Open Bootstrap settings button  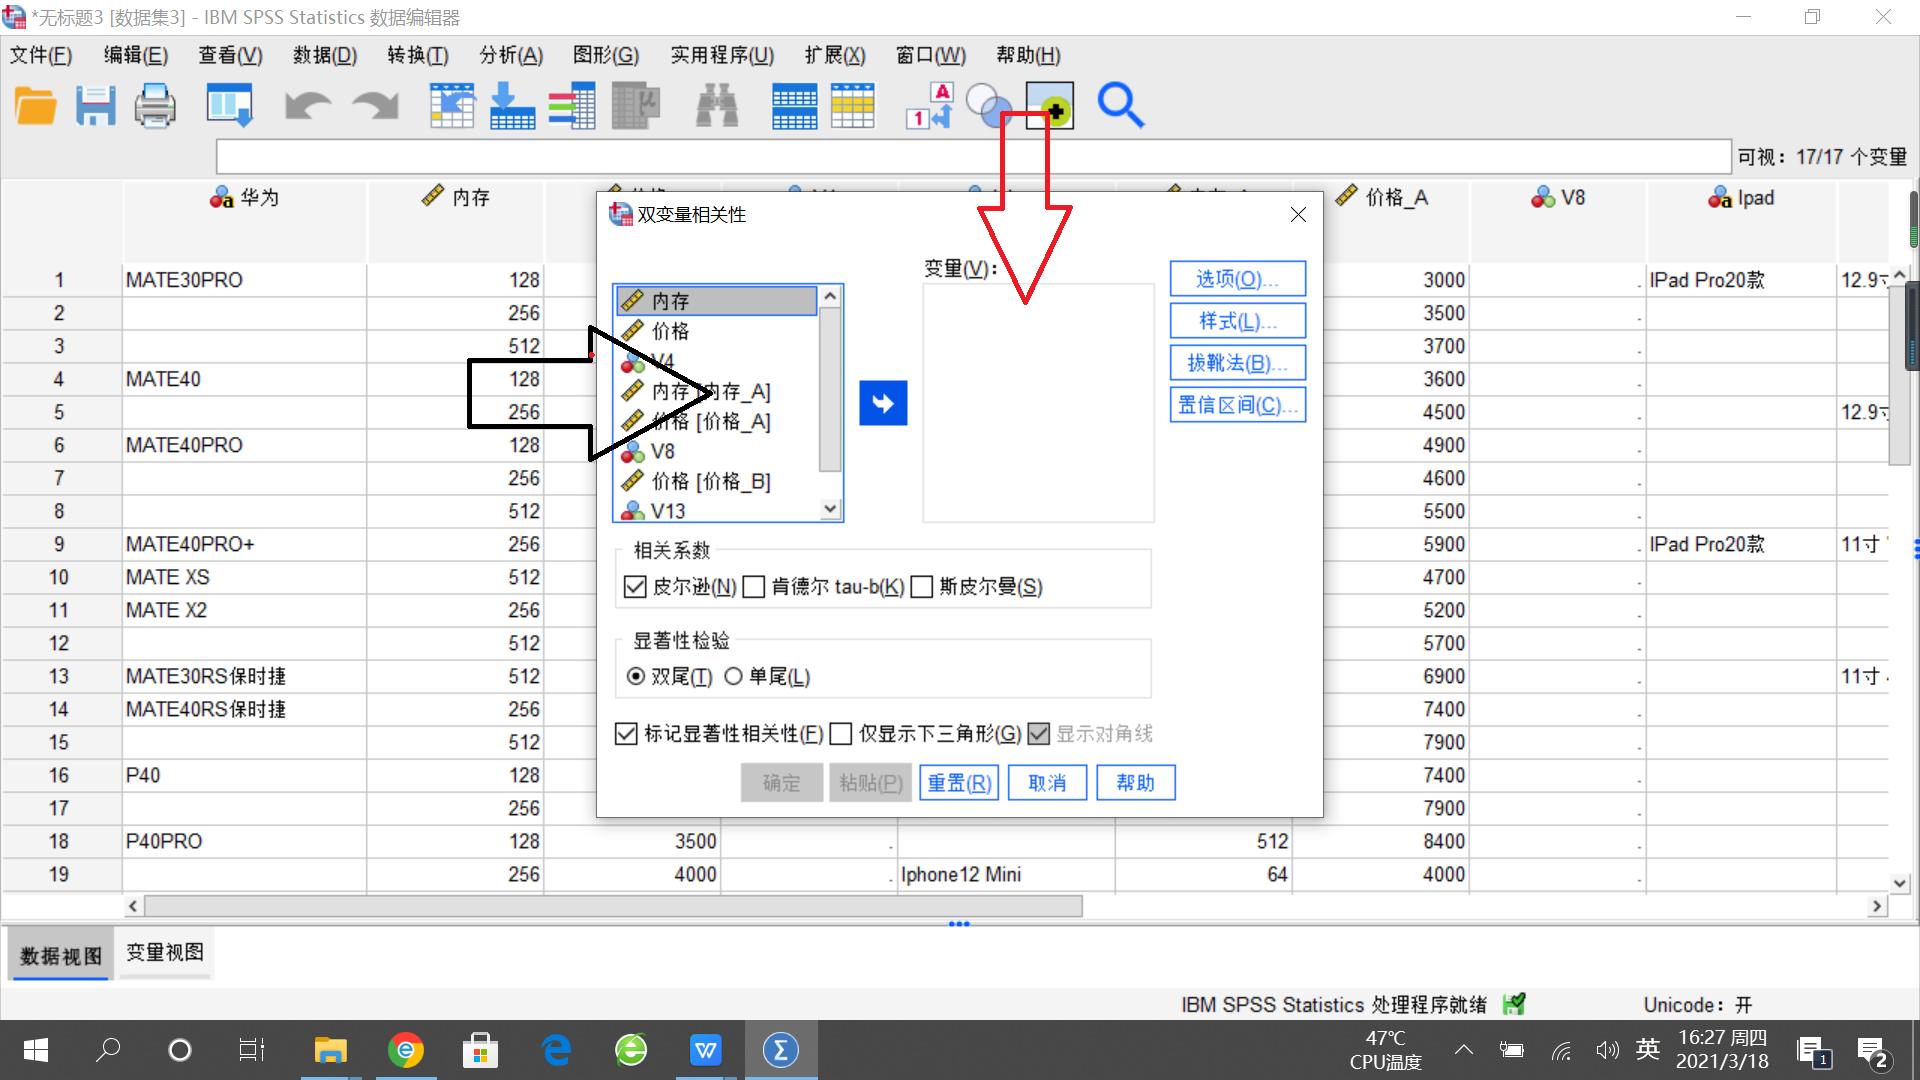coord(1238,363)
